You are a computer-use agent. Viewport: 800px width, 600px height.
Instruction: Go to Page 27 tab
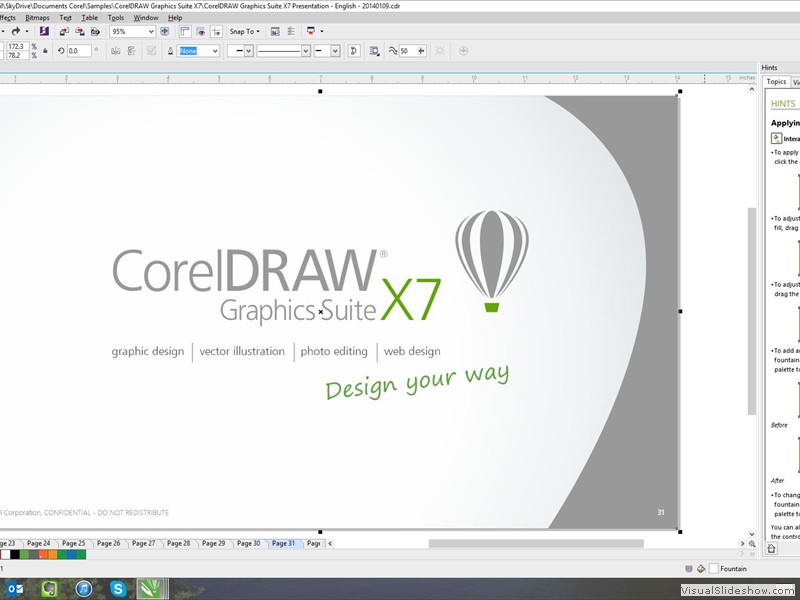(x=143, y=543)
